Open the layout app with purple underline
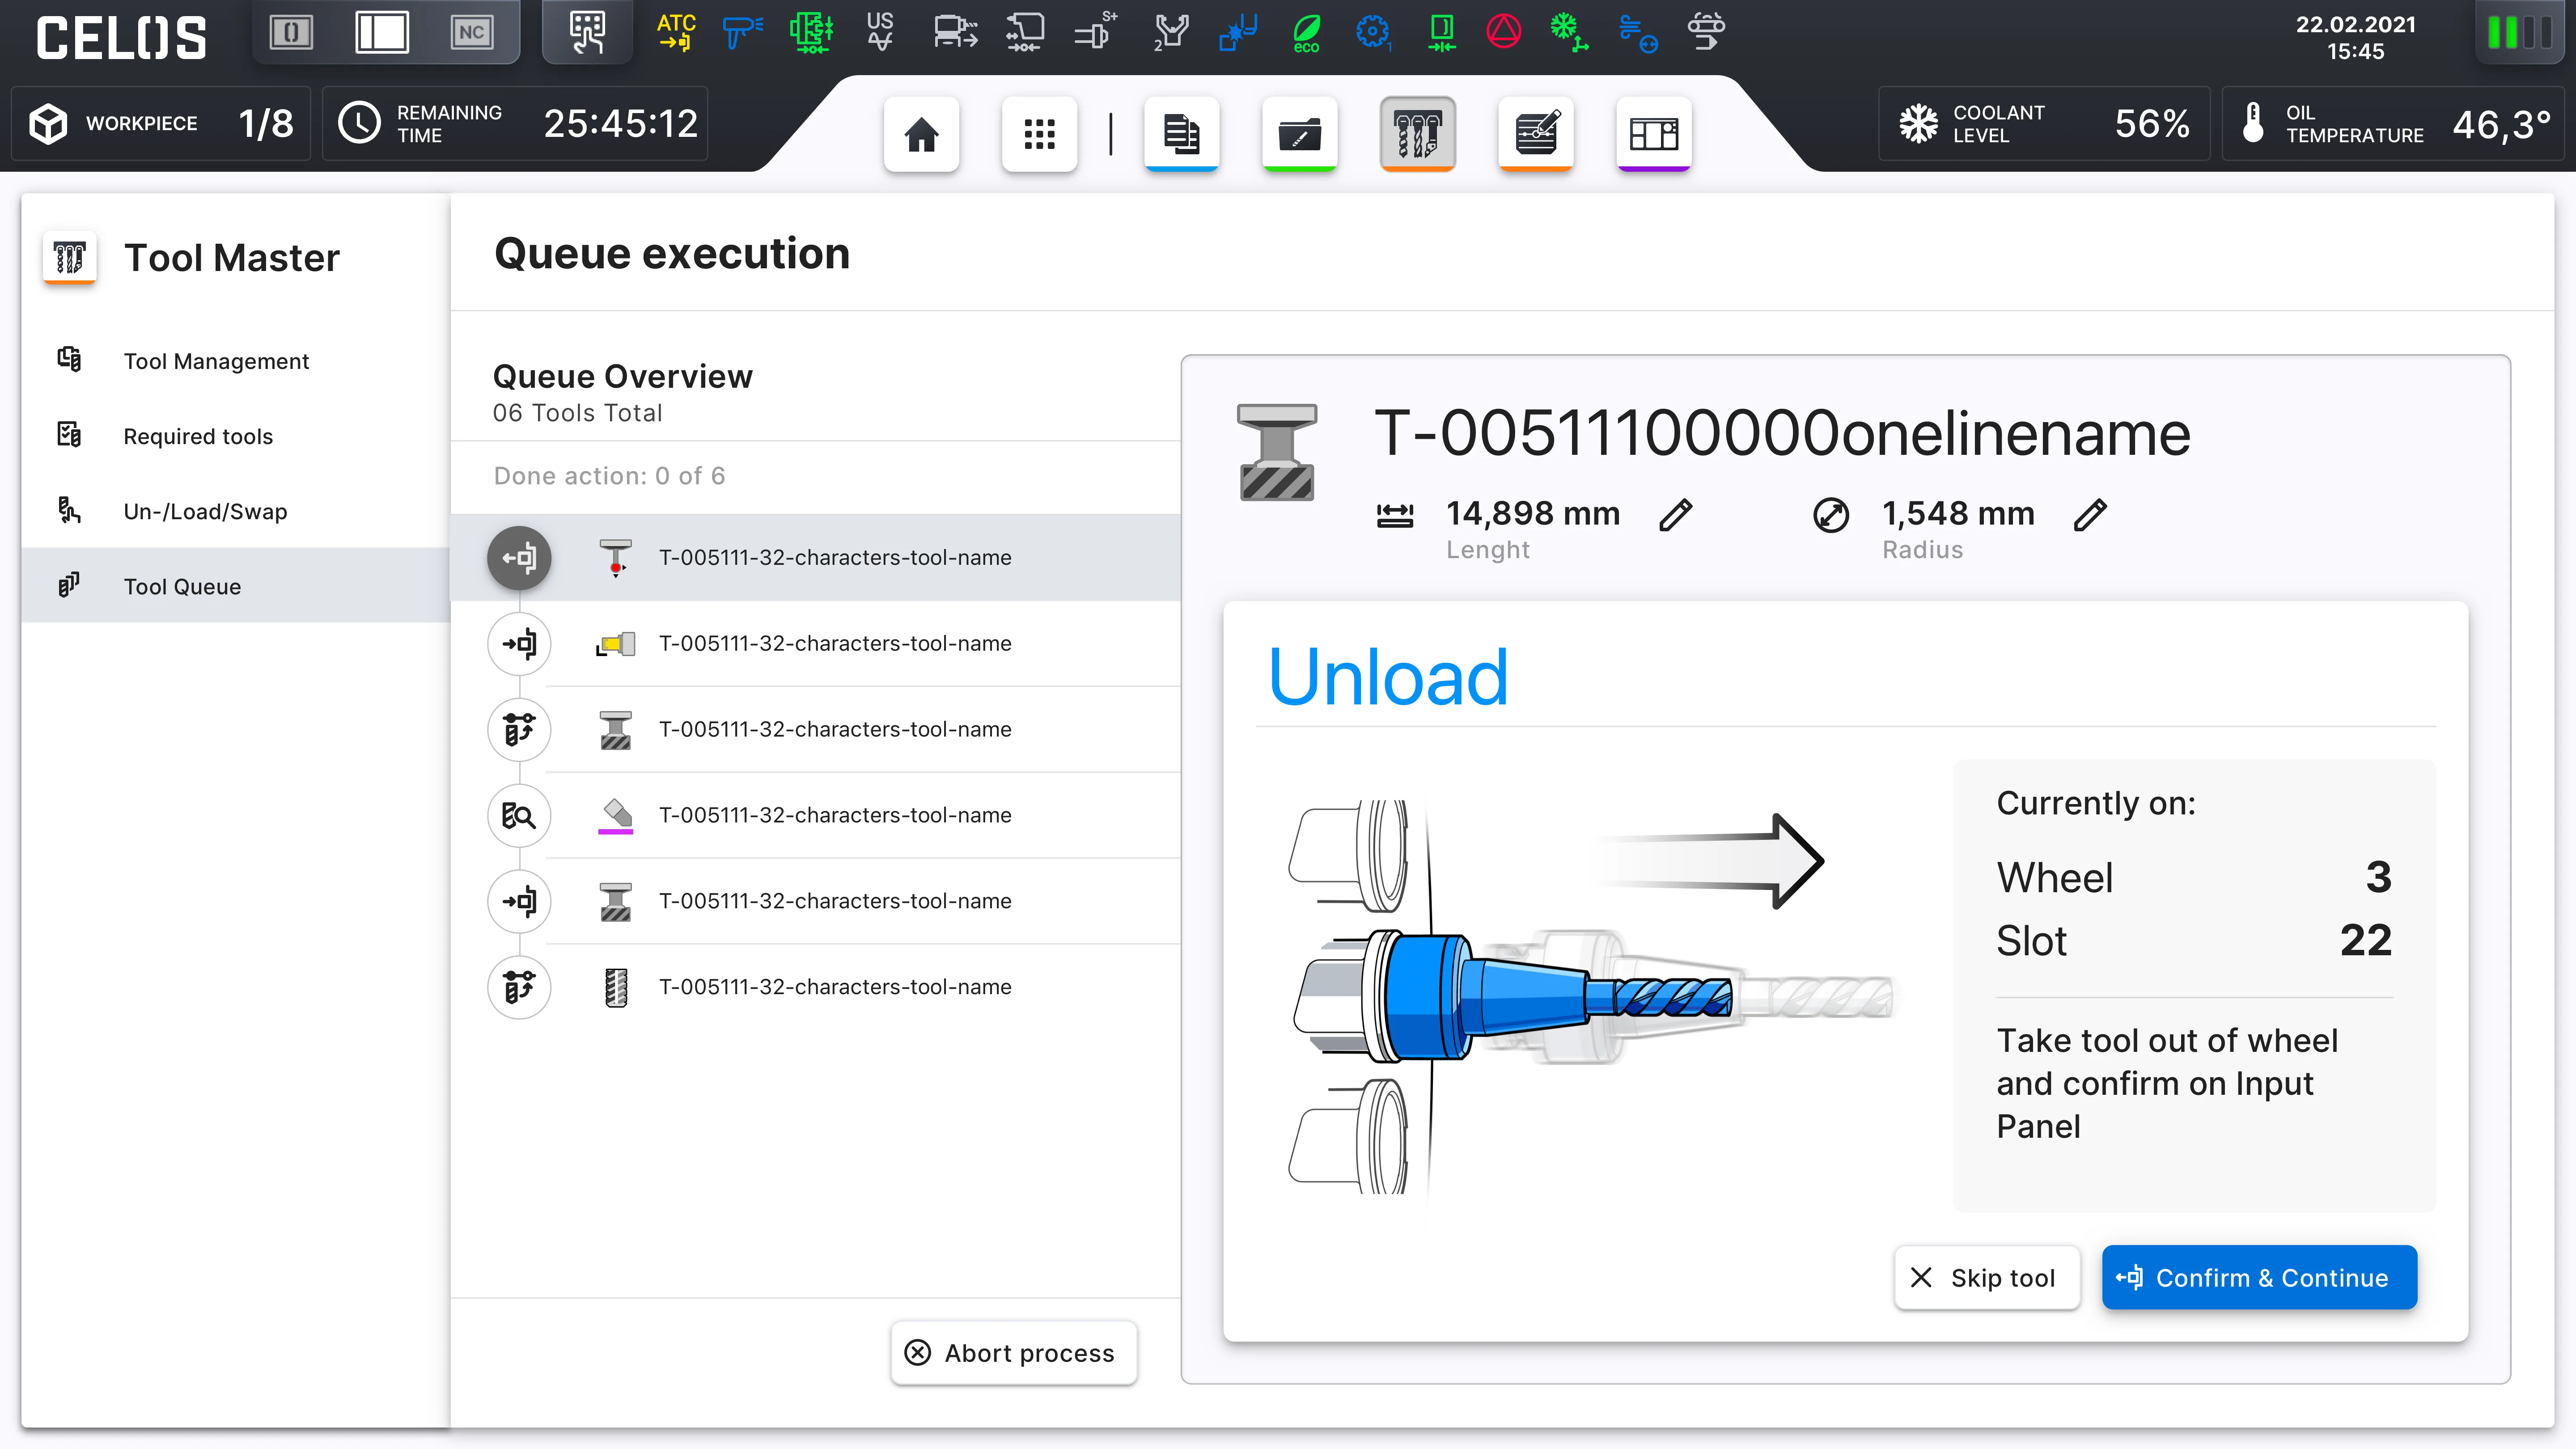This screenshot has height=1449, width=2576. [1653, 134]
